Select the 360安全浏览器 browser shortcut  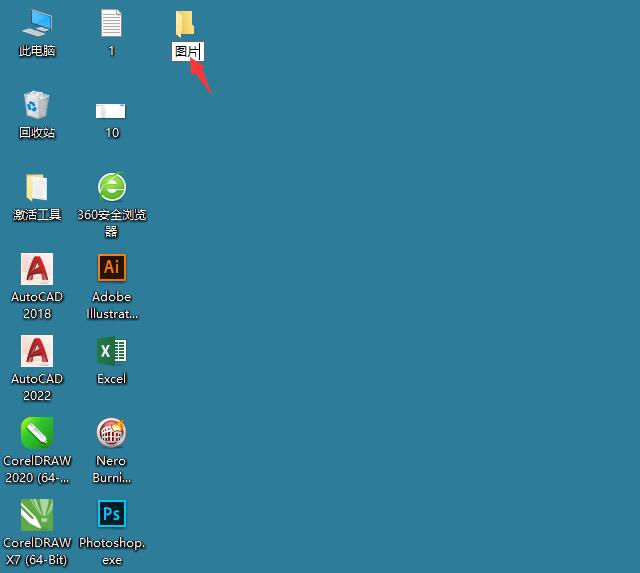tap(112, 187)
